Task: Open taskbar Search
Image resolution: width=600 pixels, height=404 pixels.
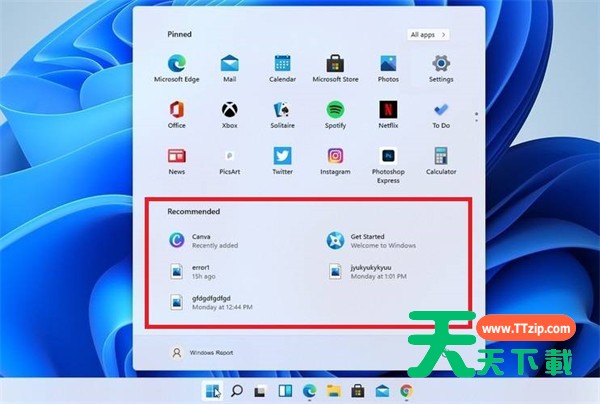Action: tap(237, 391)
